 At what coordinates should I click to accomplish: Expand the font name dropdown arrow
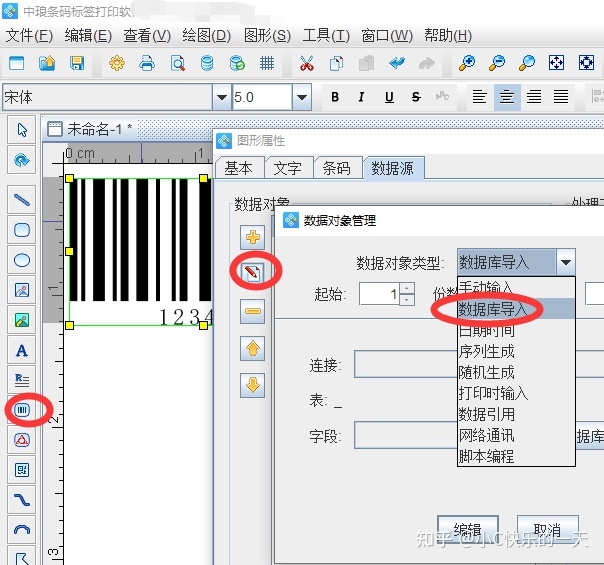[222, 97]
